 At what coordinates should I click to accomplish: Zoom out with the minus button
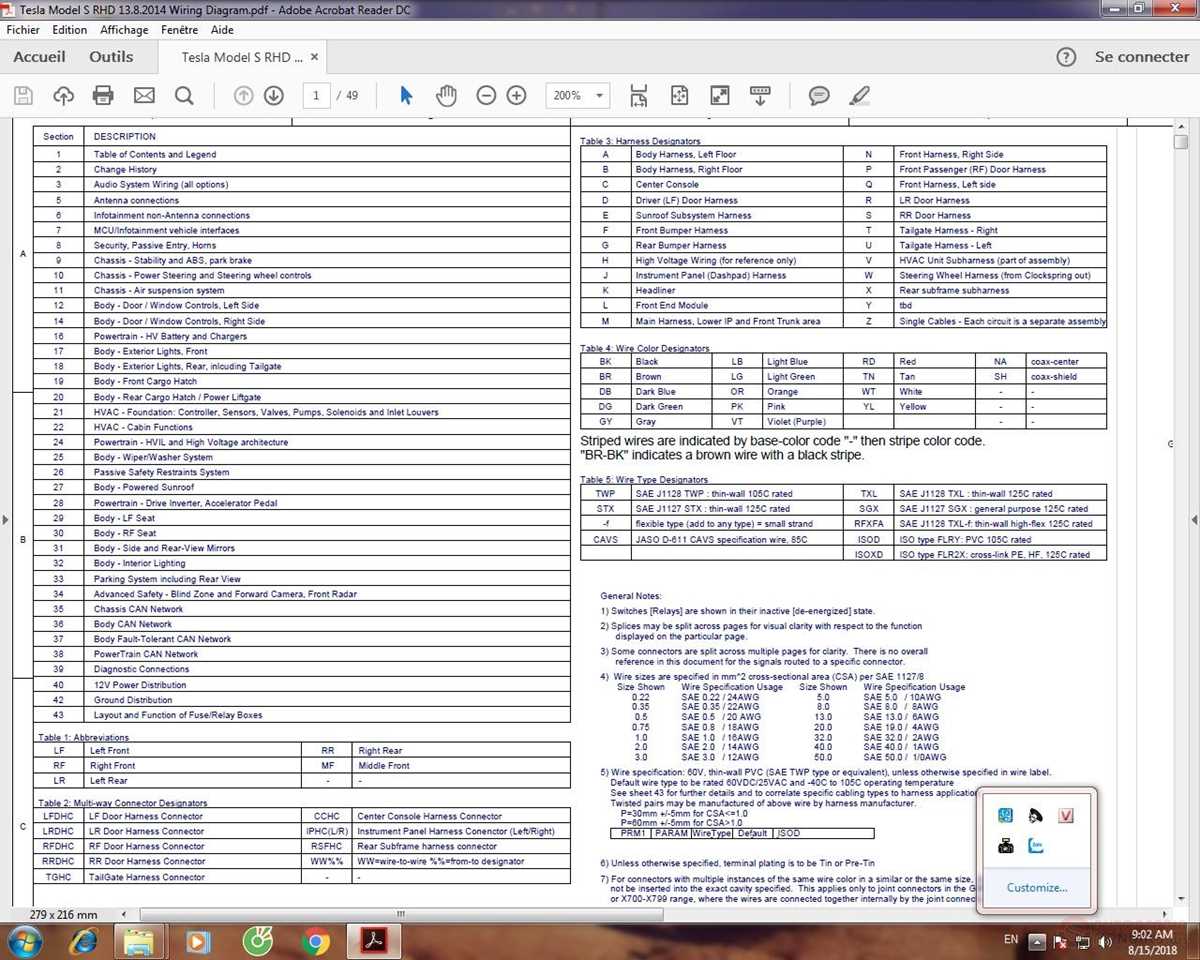click(486, 96)
